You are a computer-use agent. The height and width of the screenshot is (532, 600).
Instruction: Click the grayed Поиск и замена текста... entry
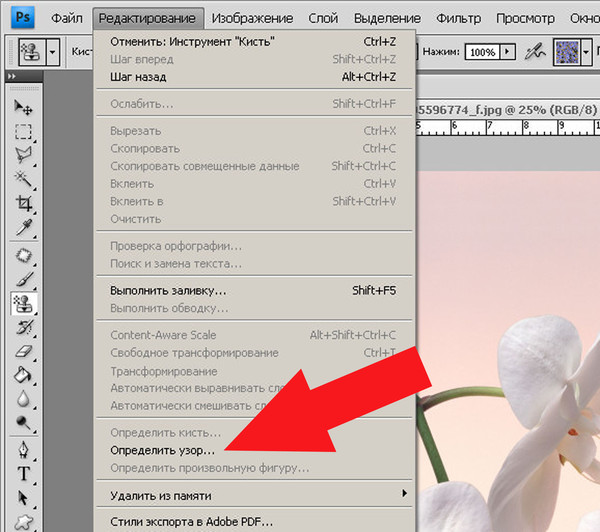point(254,264)
